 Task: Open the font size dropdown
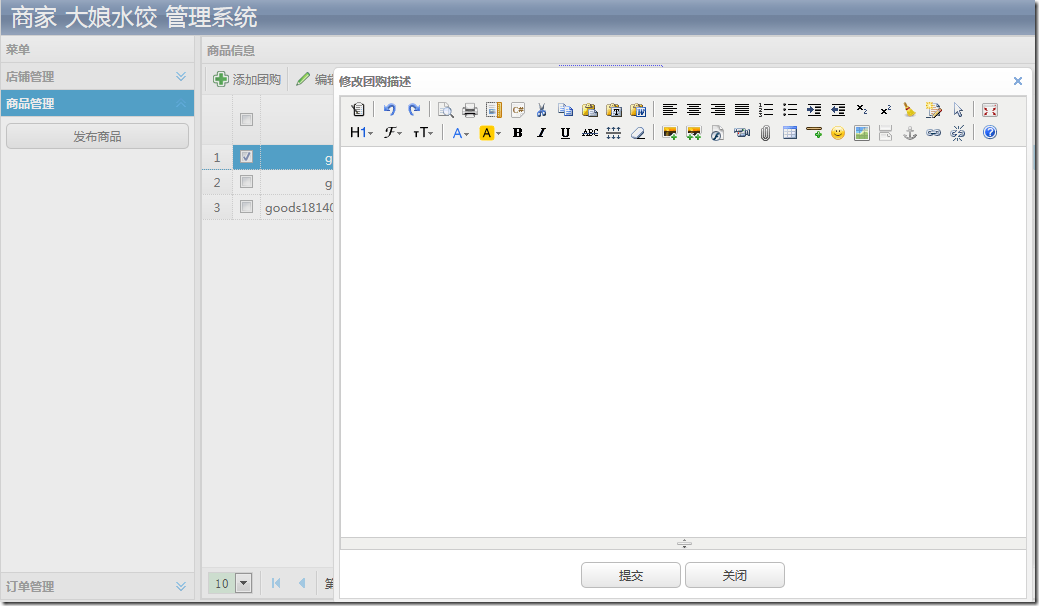pyautogui.click(x=423, y=132)
